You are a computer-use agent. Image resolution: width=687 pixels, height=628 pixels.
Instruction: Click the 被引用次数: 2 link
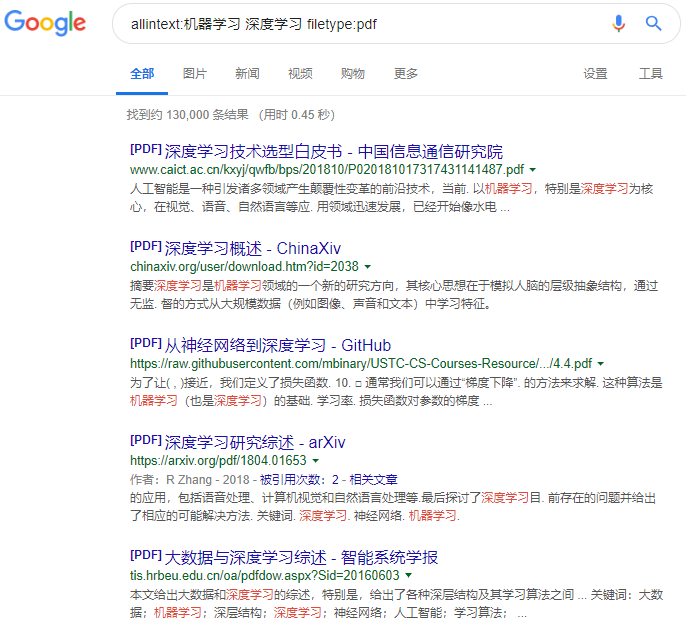click(x=299, y=480)
